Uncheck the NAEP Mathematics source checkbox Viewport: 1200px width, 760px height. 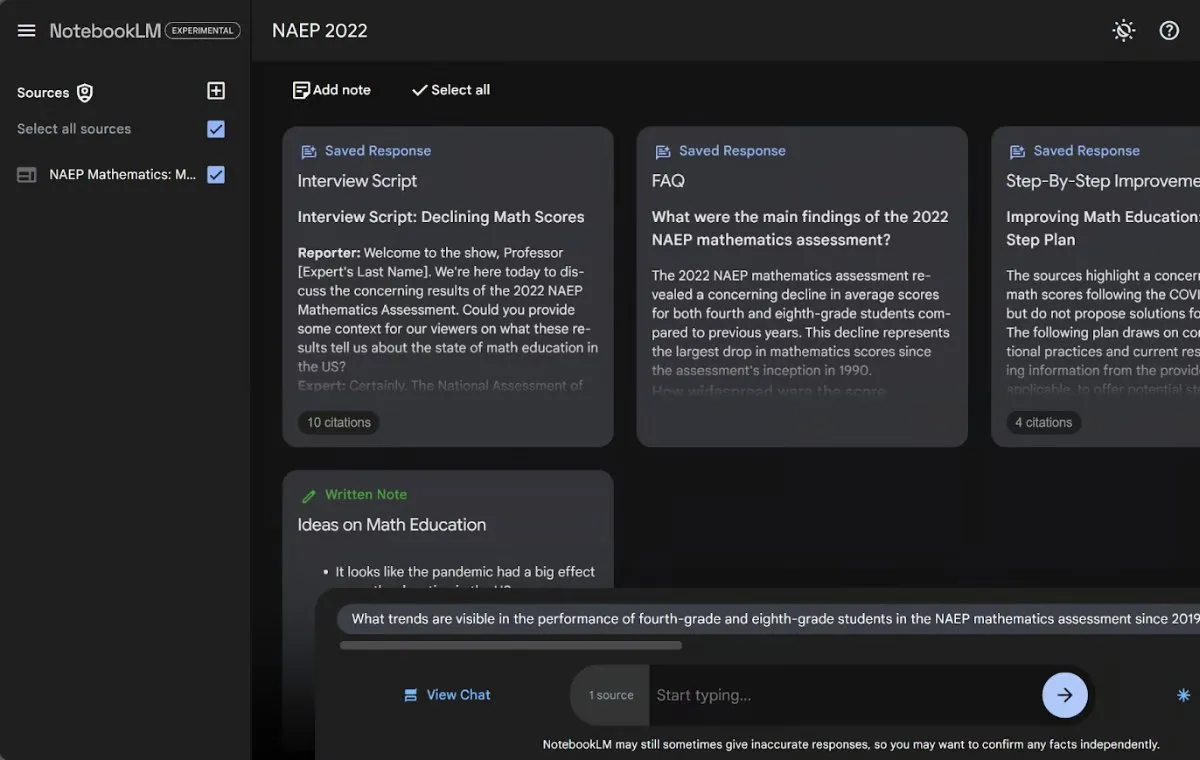[x=216, y=175]
